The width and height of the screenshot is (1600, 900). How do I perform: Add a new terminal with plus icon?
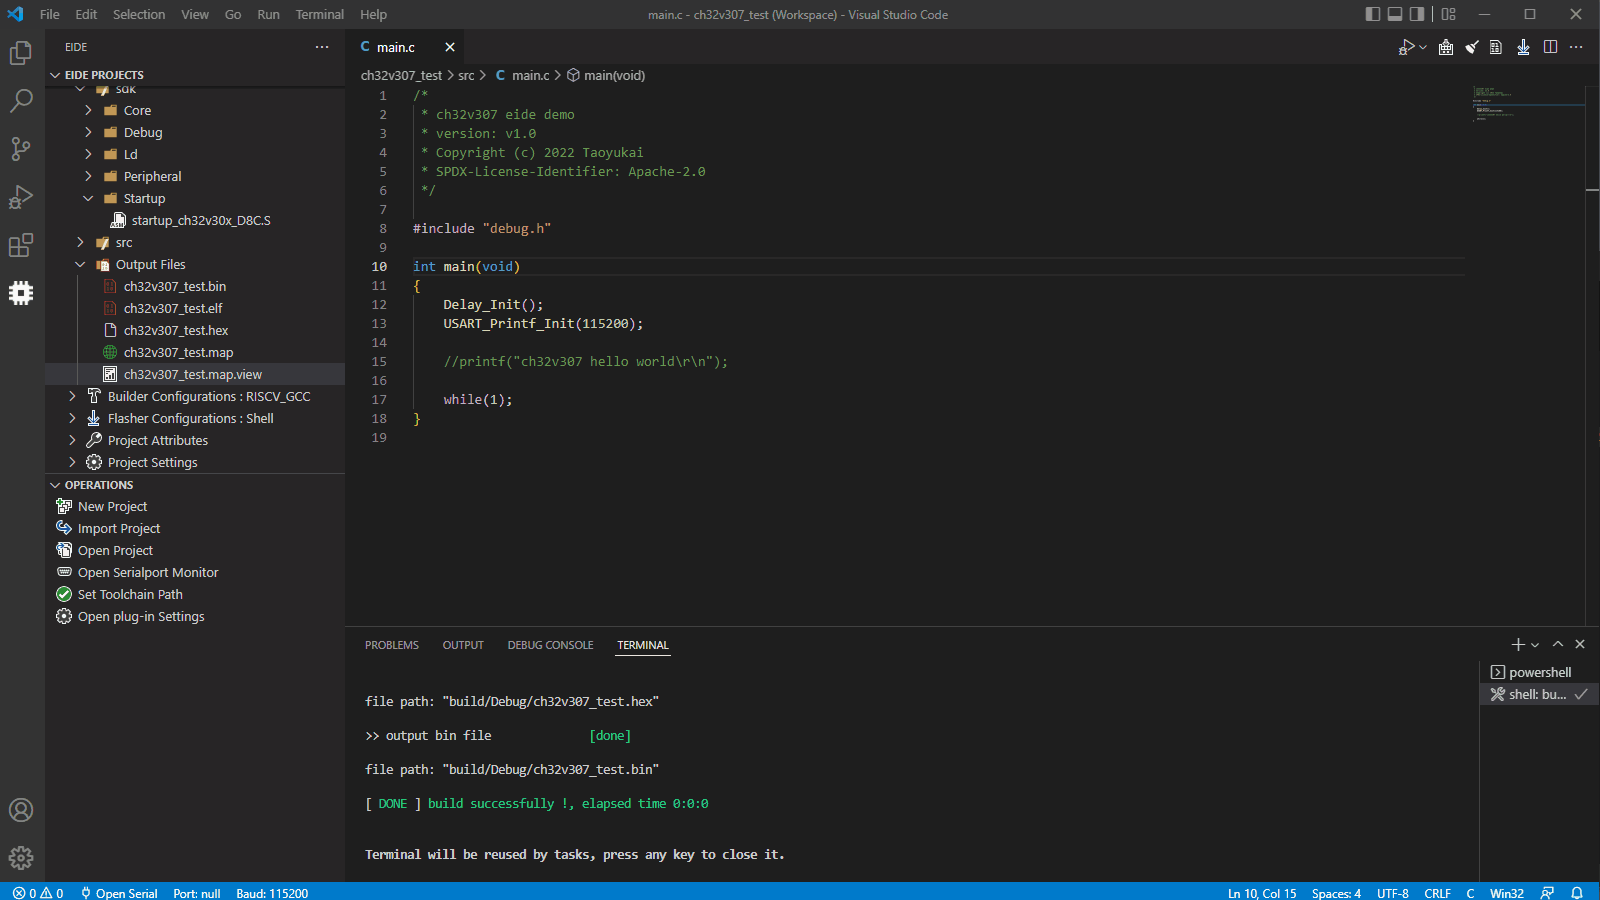(1518, 645)
